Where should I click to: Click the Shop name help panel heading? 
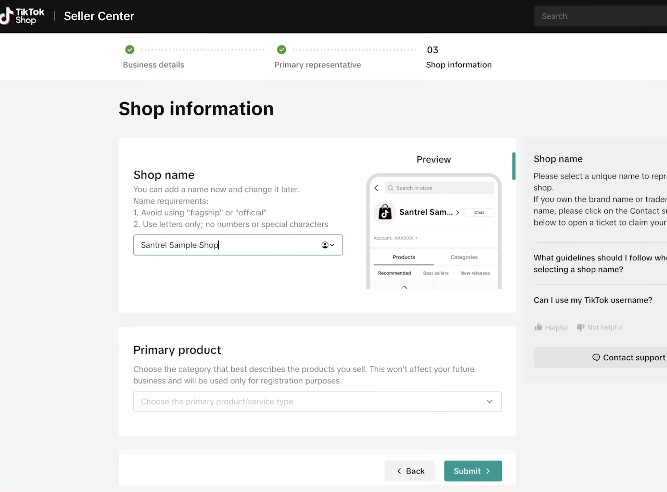click(558, 159)
